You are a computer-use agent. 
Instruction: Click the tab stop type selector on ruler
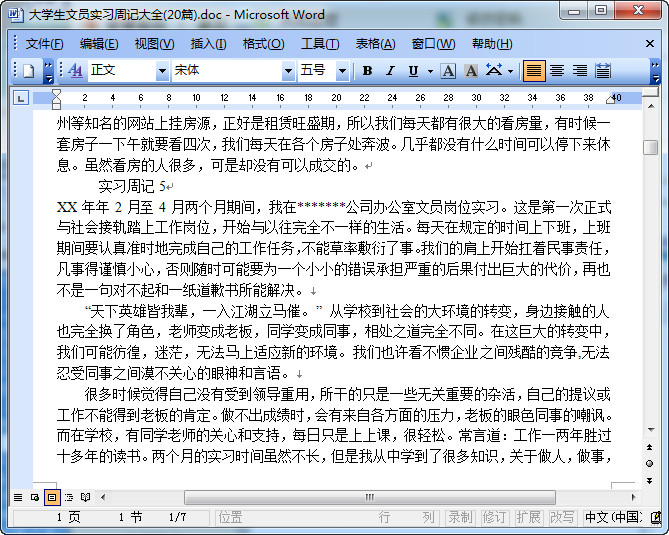(20, 98)
